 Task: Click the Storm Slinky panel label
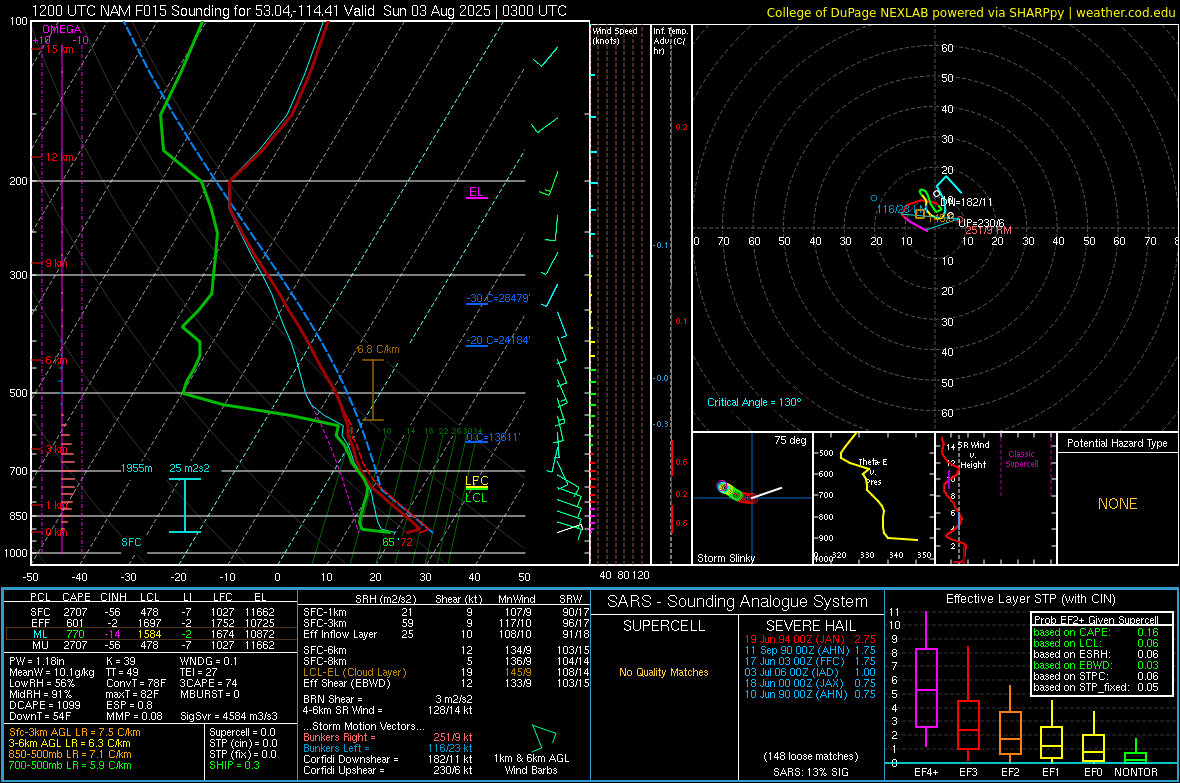[725, 558]
